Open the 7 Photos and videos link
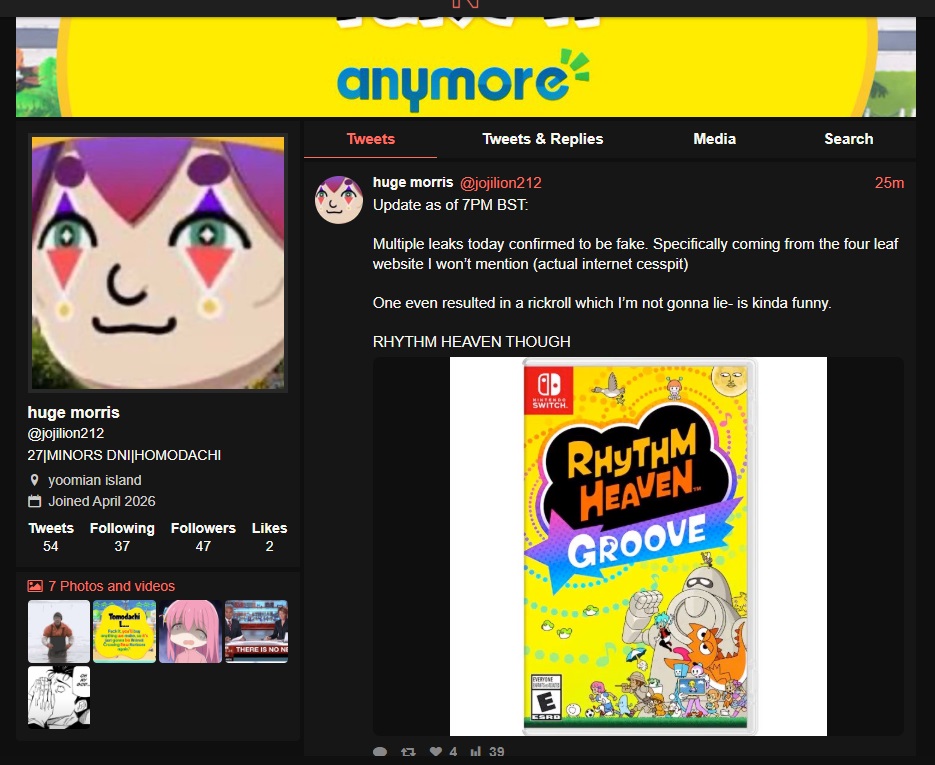935x765 pixels. 101,586
